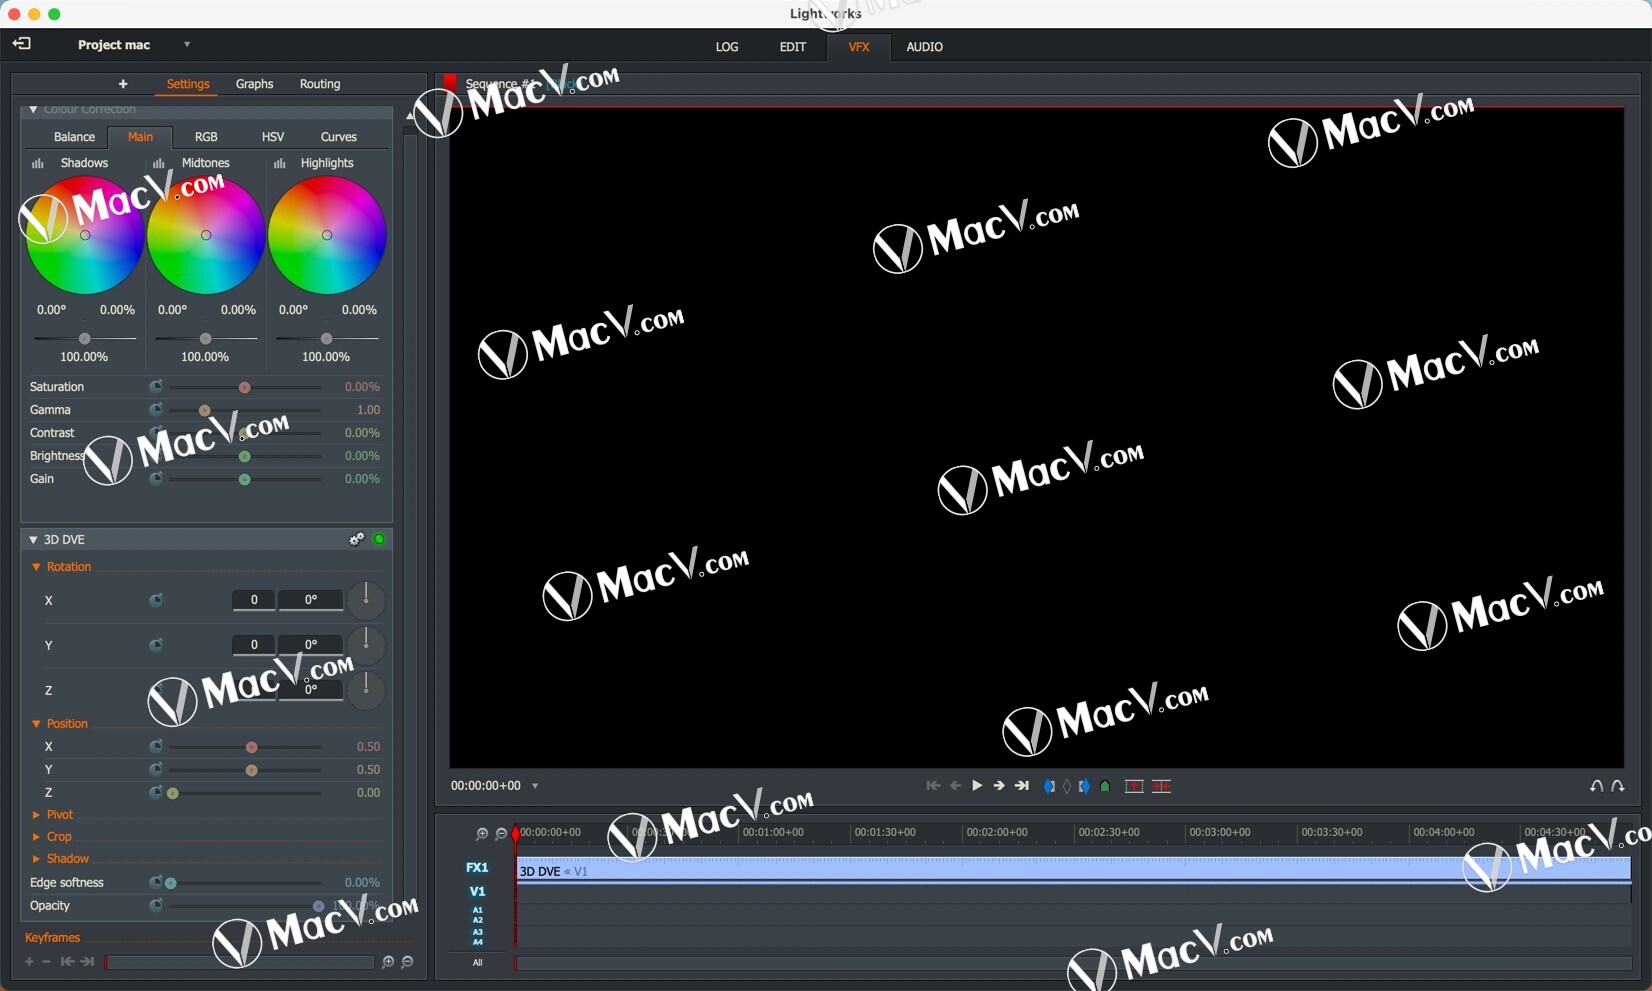
Task: Expand the Crop group
Action: coord(37,837)
